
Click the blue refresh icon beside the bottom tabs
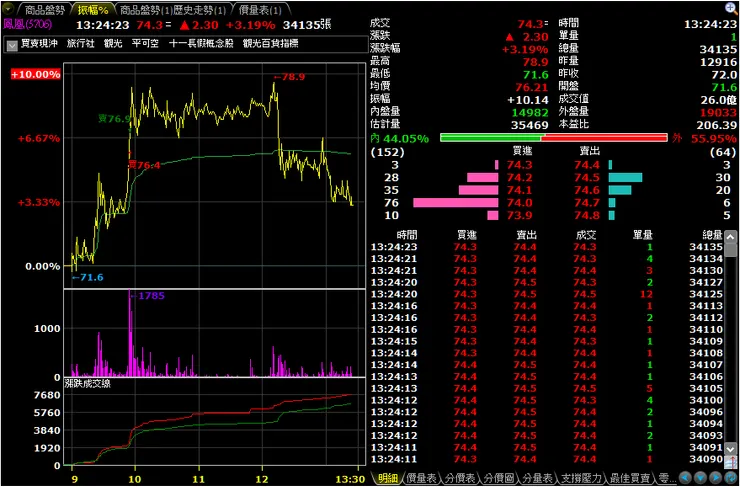[731, 477]
